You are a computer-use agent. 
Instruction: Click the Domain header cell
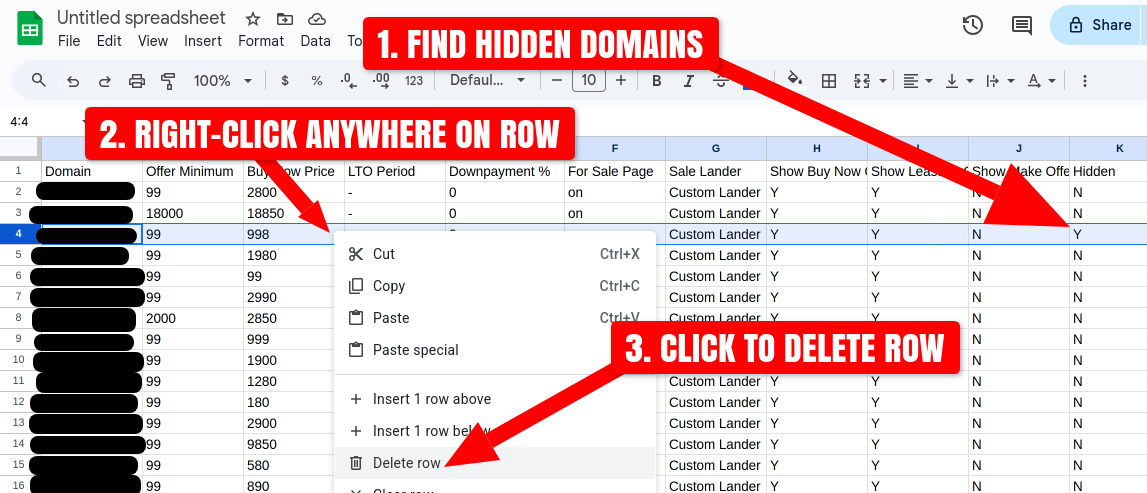pos(92,171)
